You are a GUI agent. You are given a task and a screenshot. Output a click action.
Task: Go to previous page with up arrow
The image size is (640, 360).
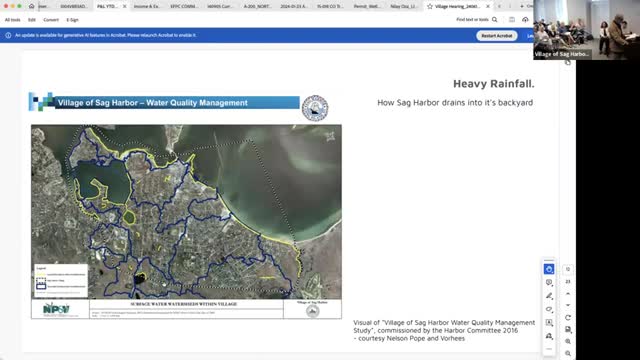[x=568, y=293]
